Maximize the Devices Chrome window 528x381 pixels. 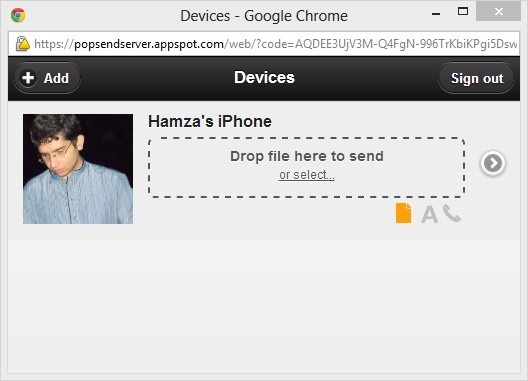463,12
